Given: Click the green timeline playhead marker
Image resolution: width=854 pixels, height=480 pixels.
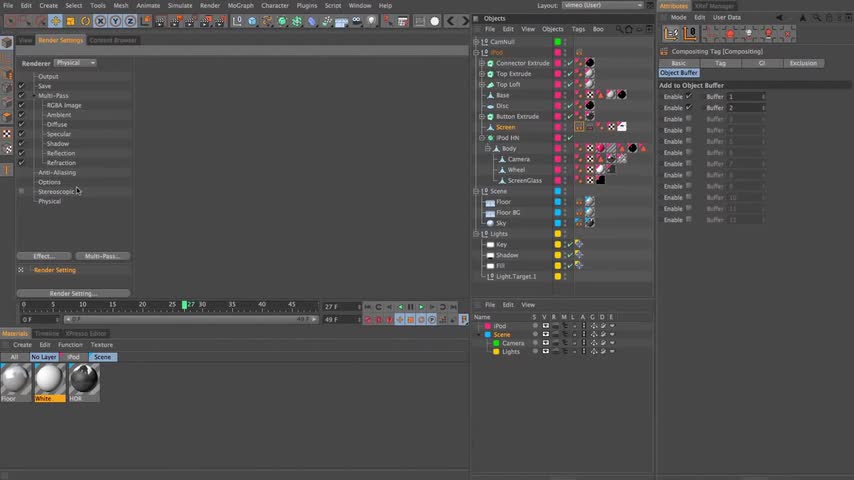Looking at the screenshot, I should [x=185, y=305].
